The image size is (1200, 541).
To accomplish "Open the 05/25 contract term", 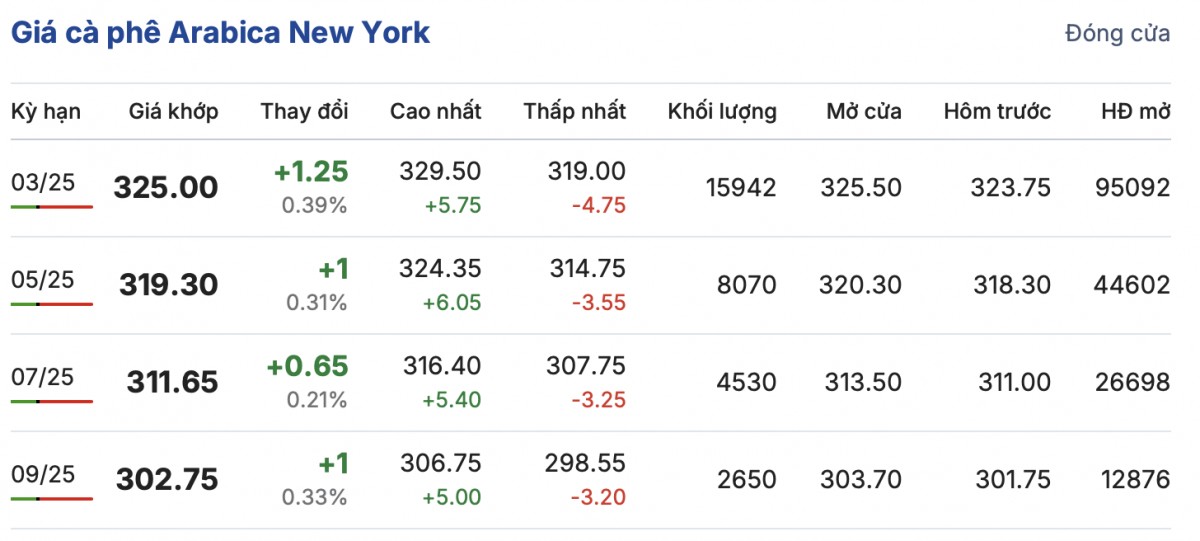I will [43, 280].
